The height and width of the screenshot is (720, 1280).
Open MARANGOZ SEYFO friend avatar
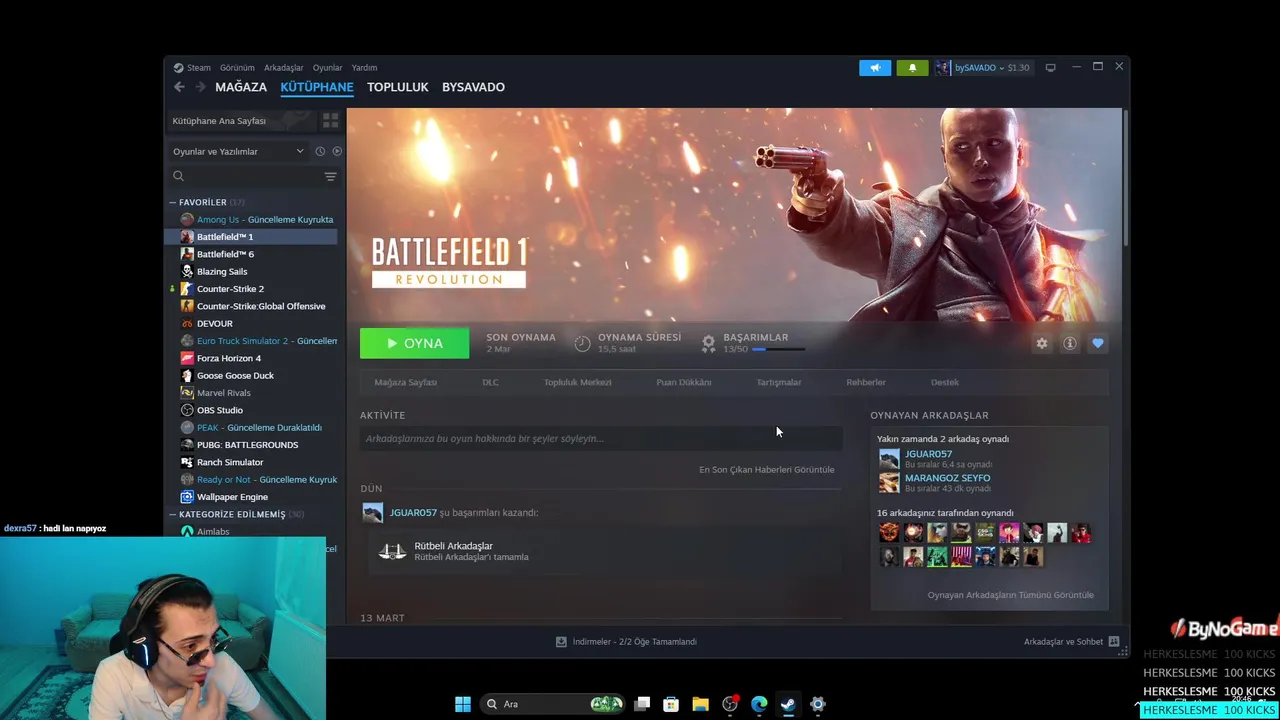point(889,483)
